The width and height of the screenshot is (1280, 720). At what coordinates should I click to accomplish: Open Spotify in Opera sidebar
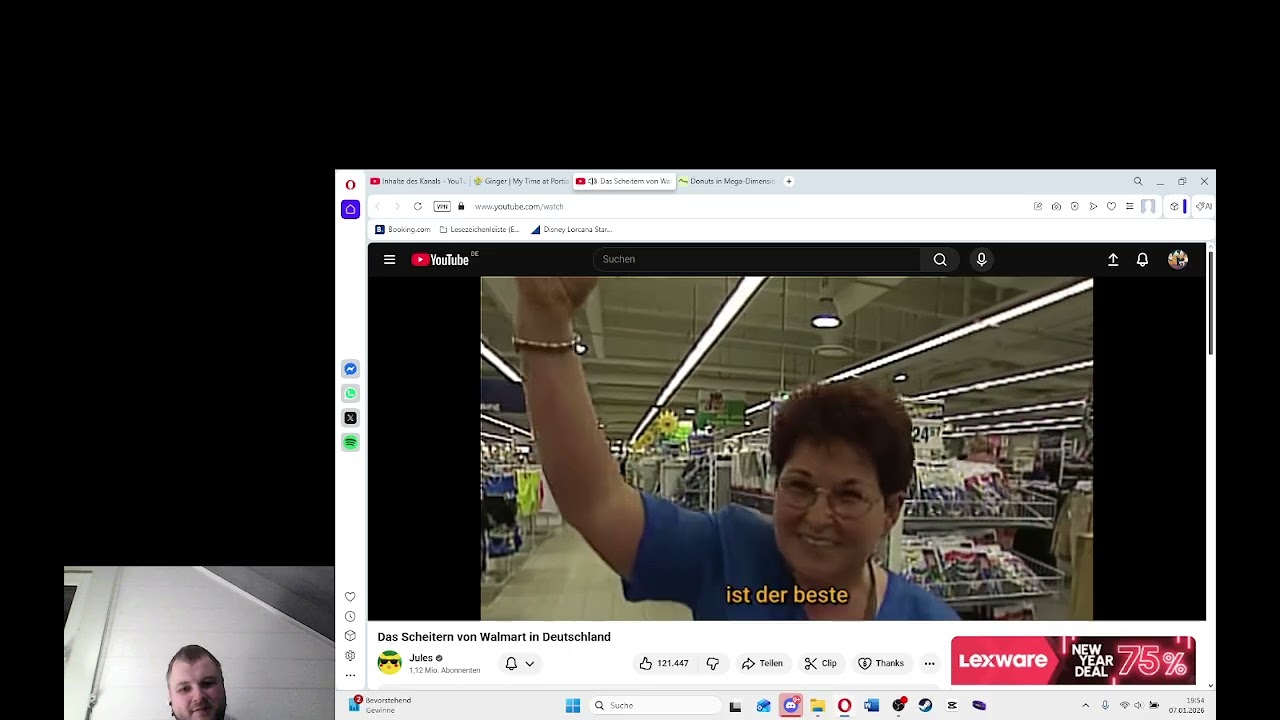[x=350, y=442]
